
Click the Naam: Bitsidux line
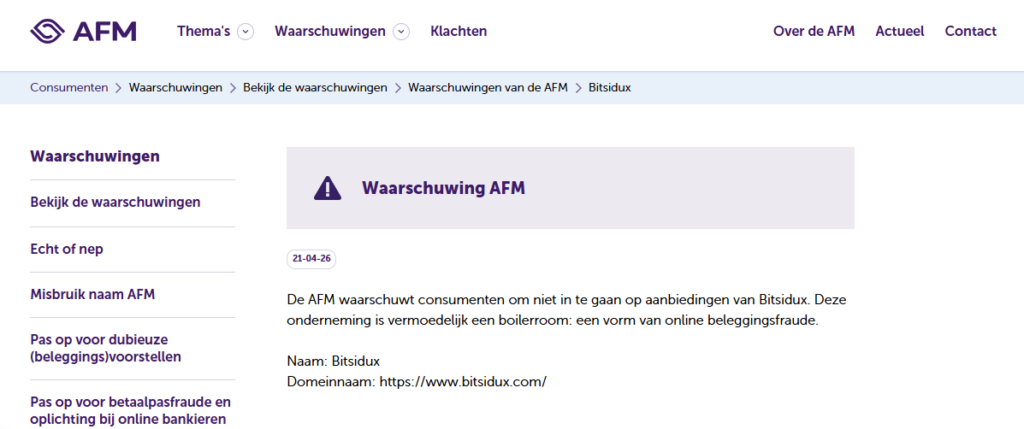tap(333, 361)
